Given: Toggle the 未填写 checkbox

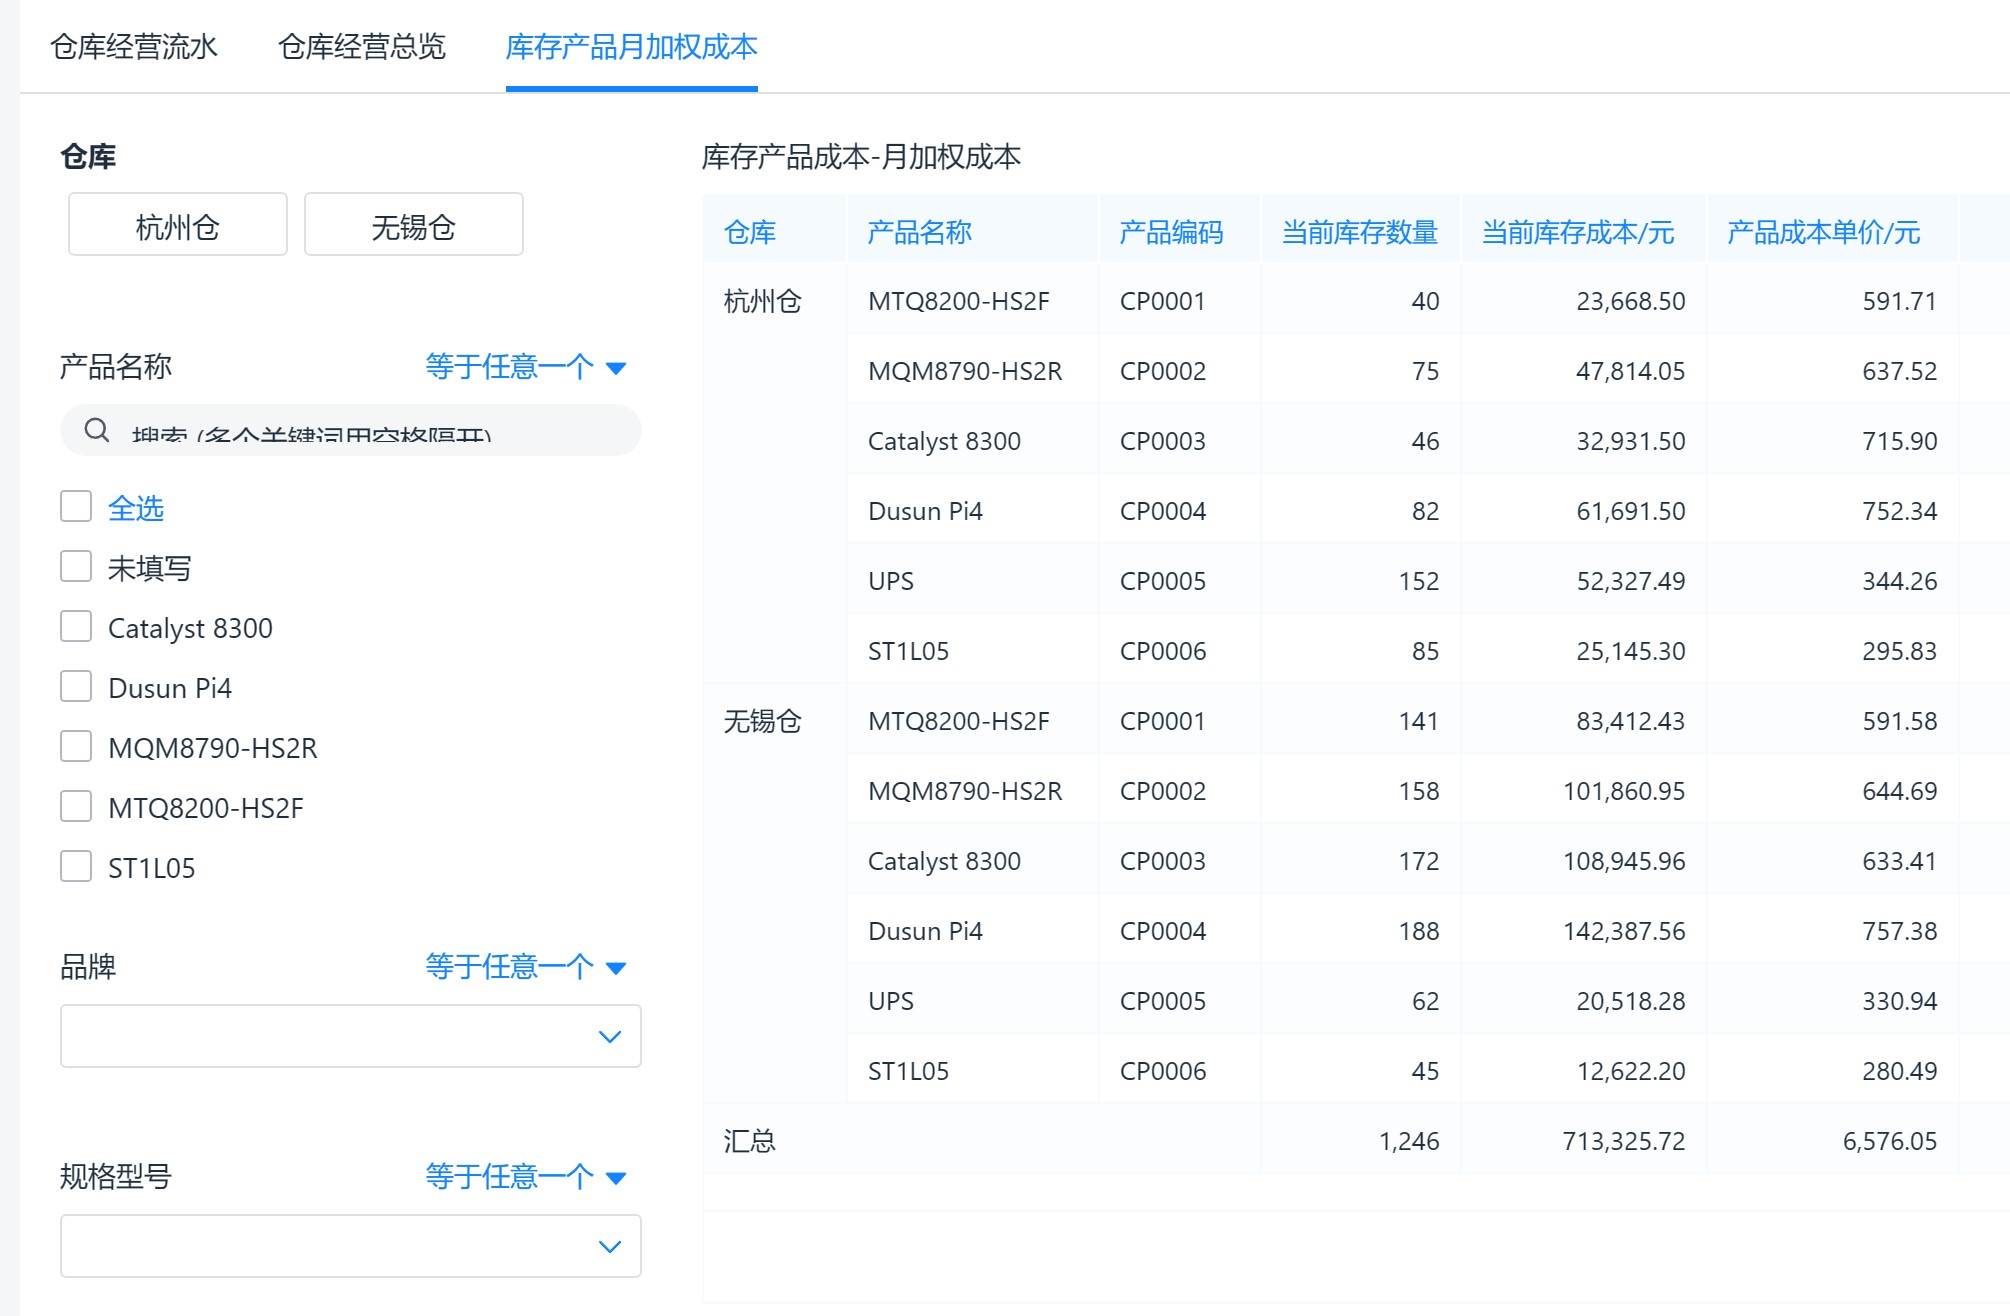Looking at the screenshot, I should click(x=76, y=567).
